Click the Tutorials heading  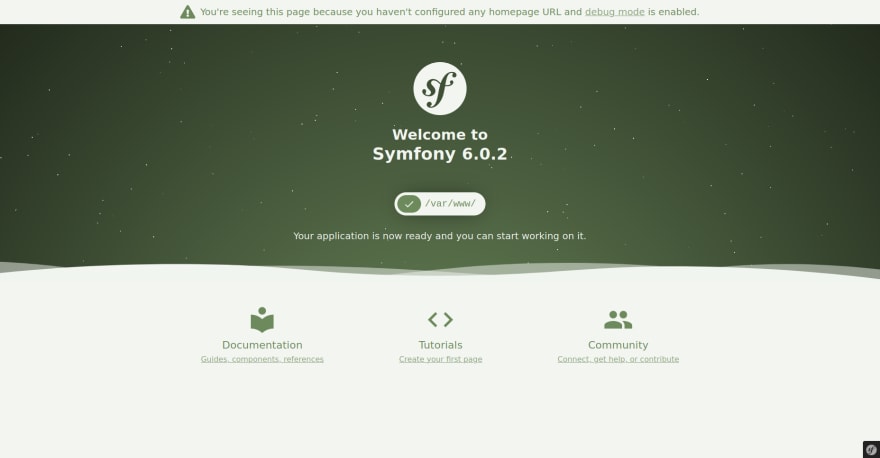[x=441, y=345]
